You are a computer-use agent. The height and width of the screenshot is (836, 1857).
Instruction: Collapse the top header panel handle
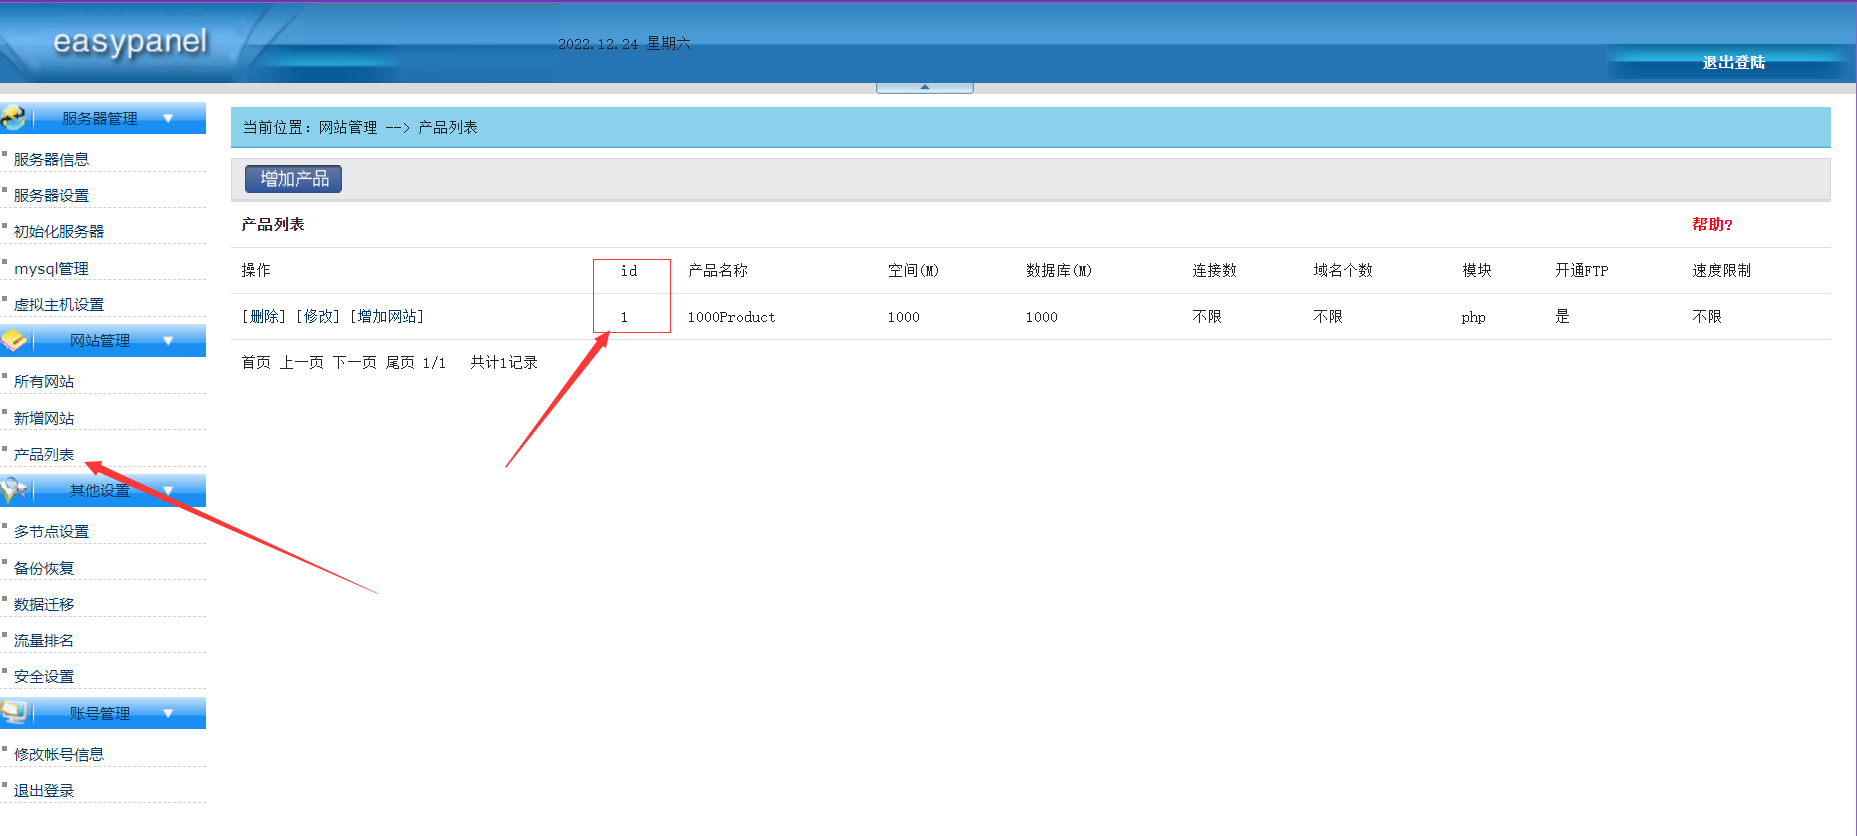point(924,88)
